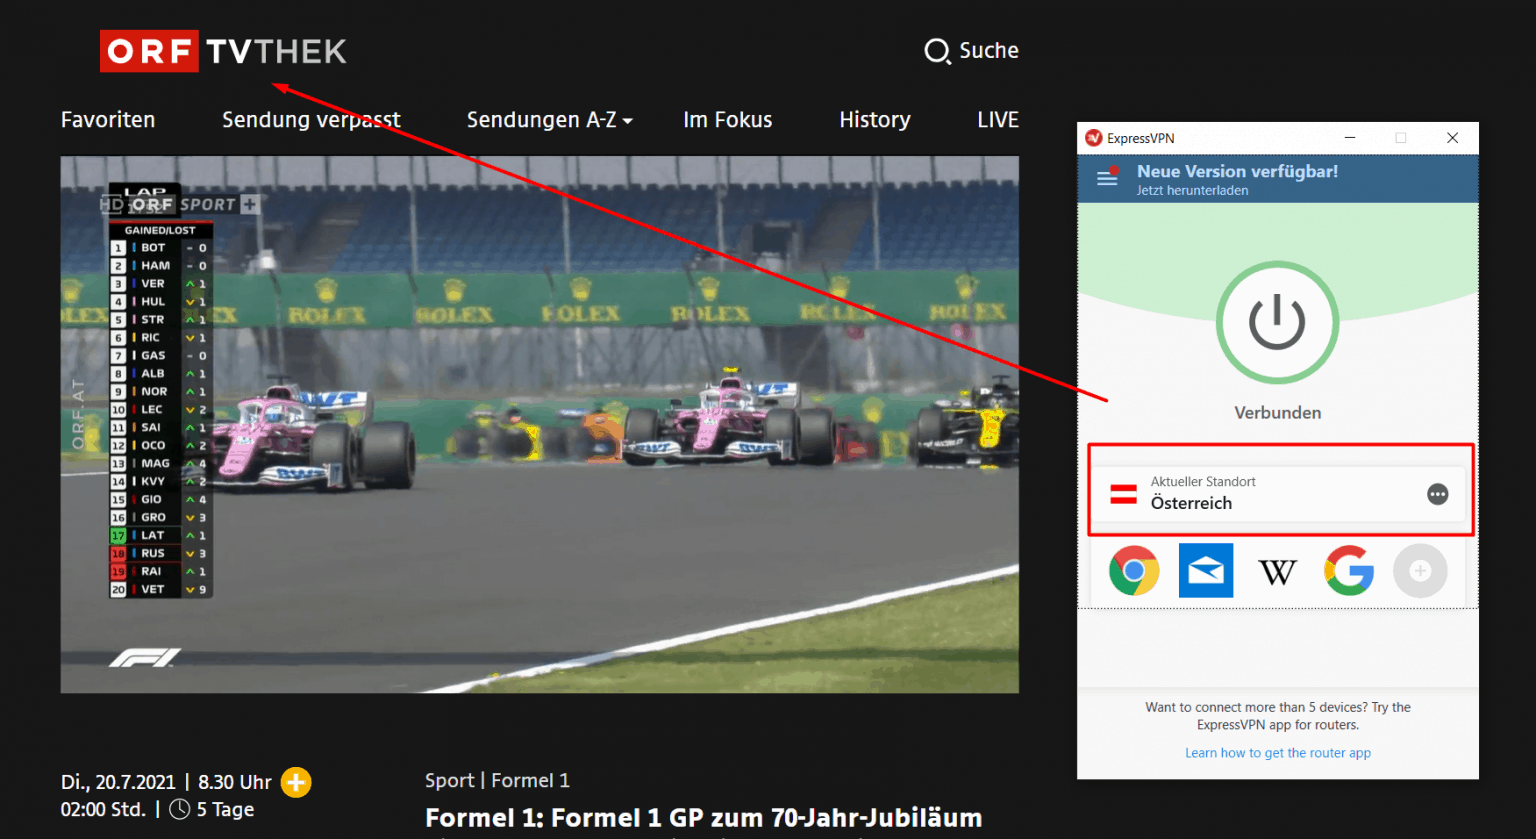This screenshot has height=839, width=1536.
Task: Launch Chrome shortcut in ExpressVPN
Action: coord(1134,571)
